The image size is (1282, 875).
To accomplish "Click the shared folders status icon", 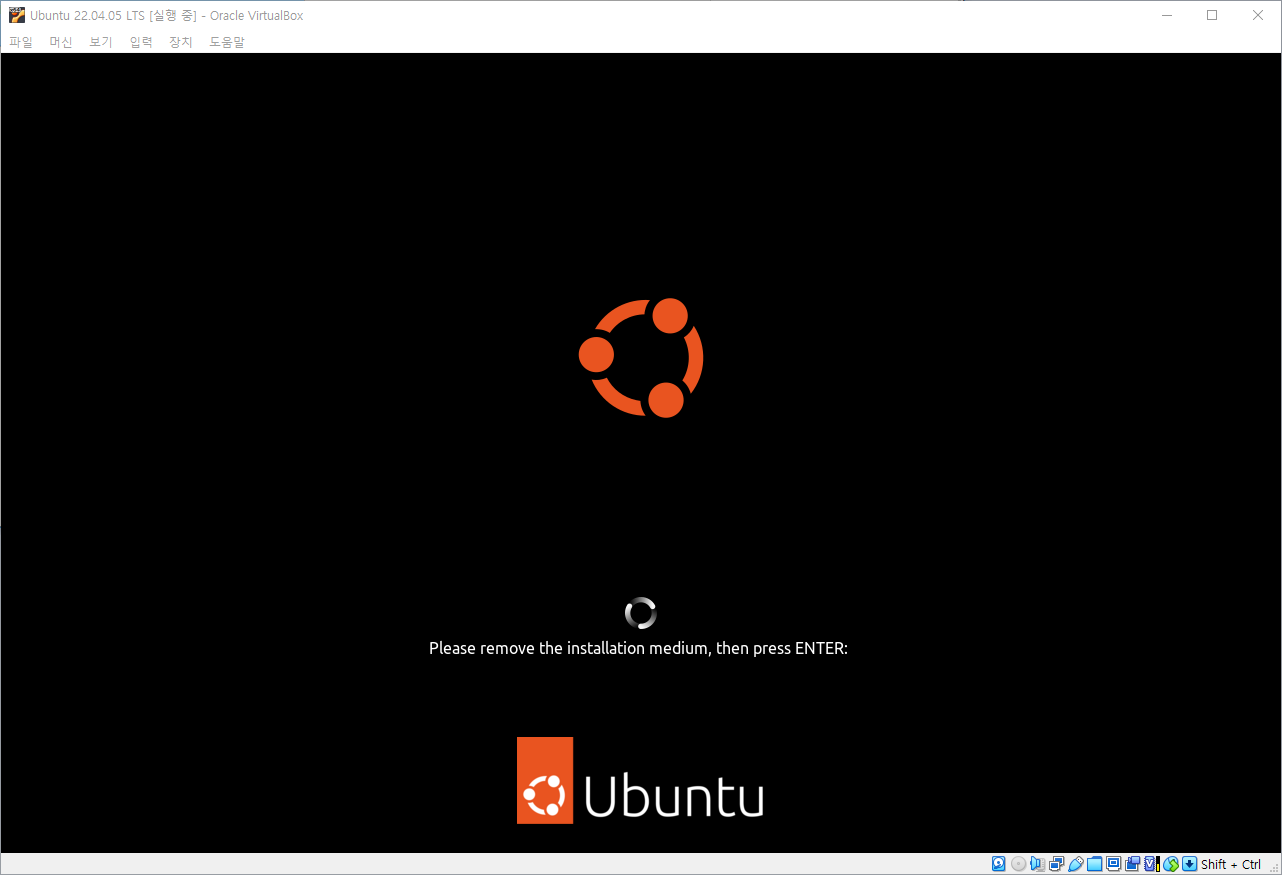I will [1094, 864].
